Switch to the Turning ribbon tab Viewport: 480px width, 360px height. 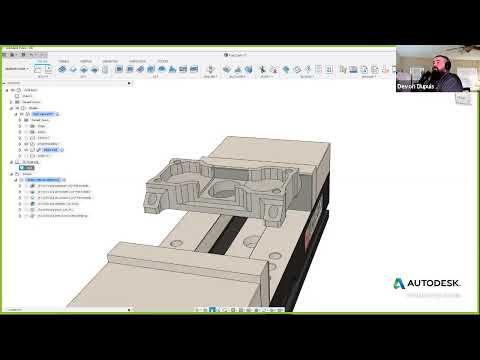[63, 61]
